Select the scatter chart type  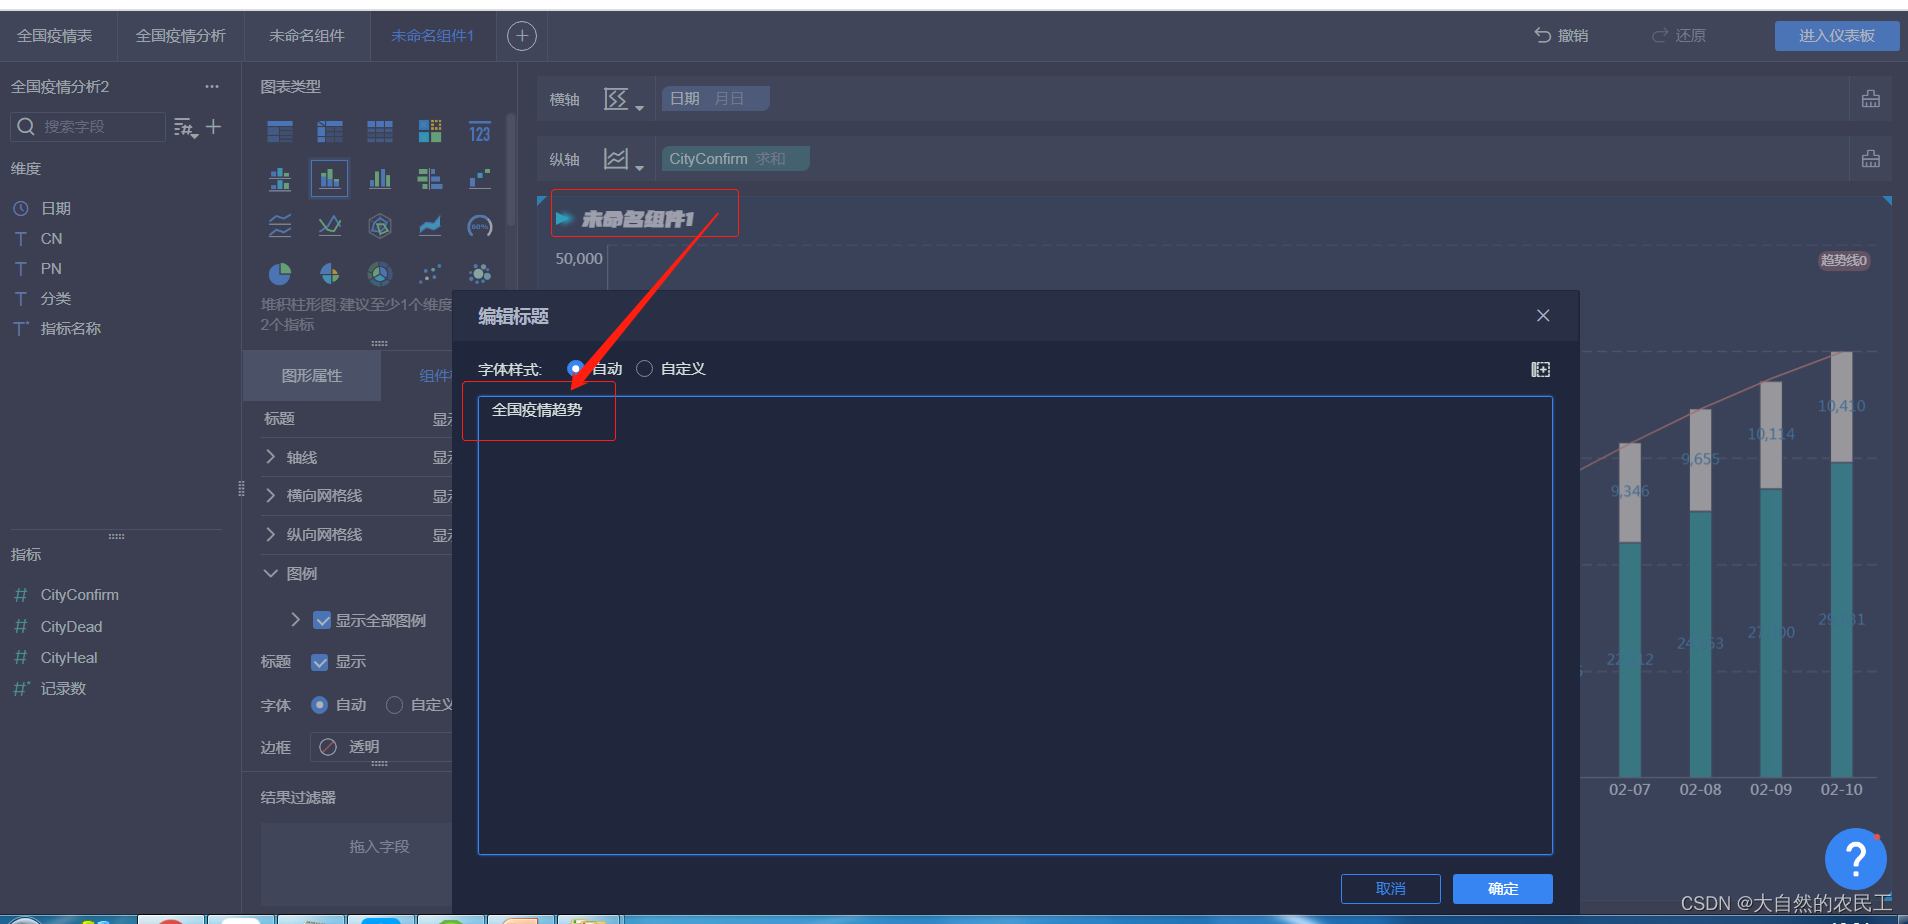point(430,273)
